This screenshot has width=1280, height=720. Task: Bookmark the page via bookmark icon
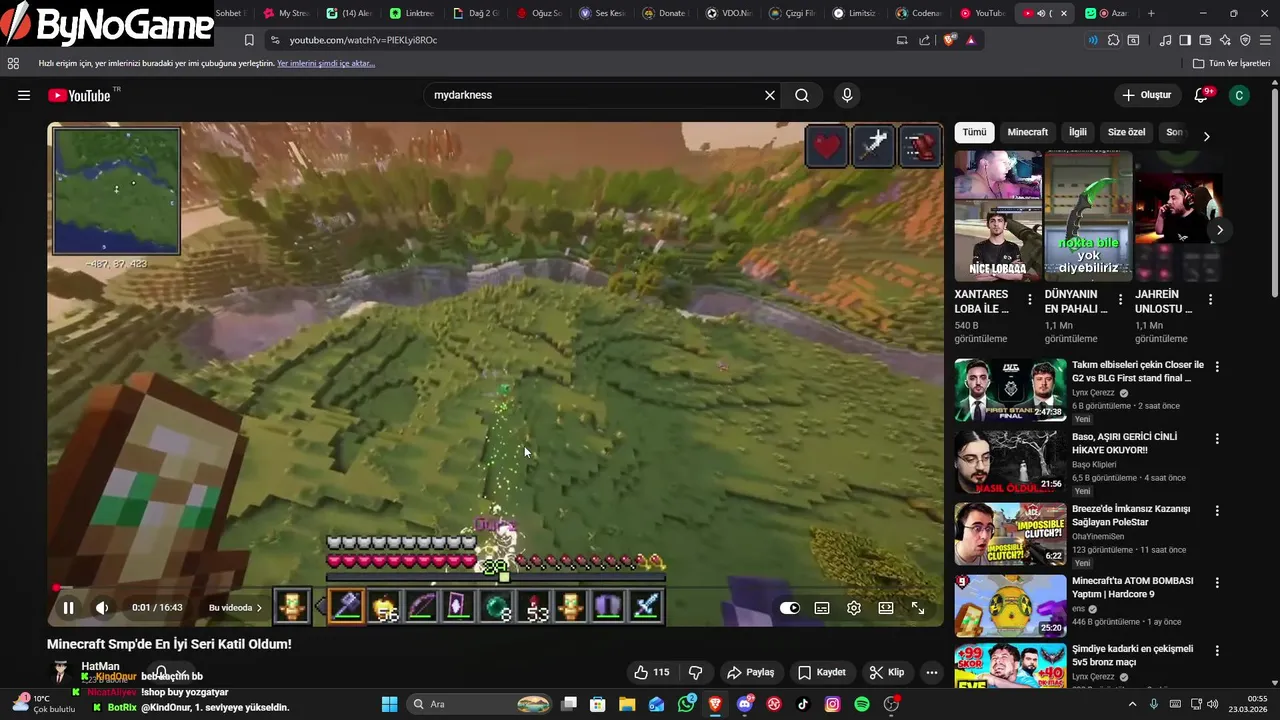(x=249, y=40)
